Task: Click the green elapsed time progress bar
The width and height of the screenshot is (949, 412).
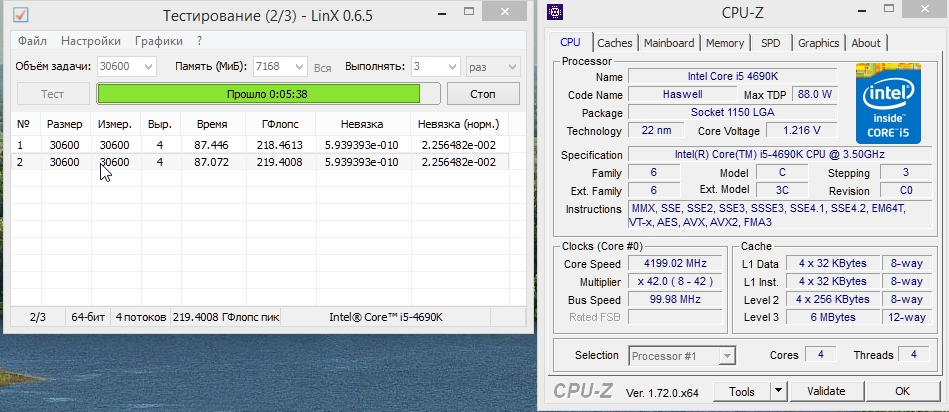Action: tap(268, 93)
